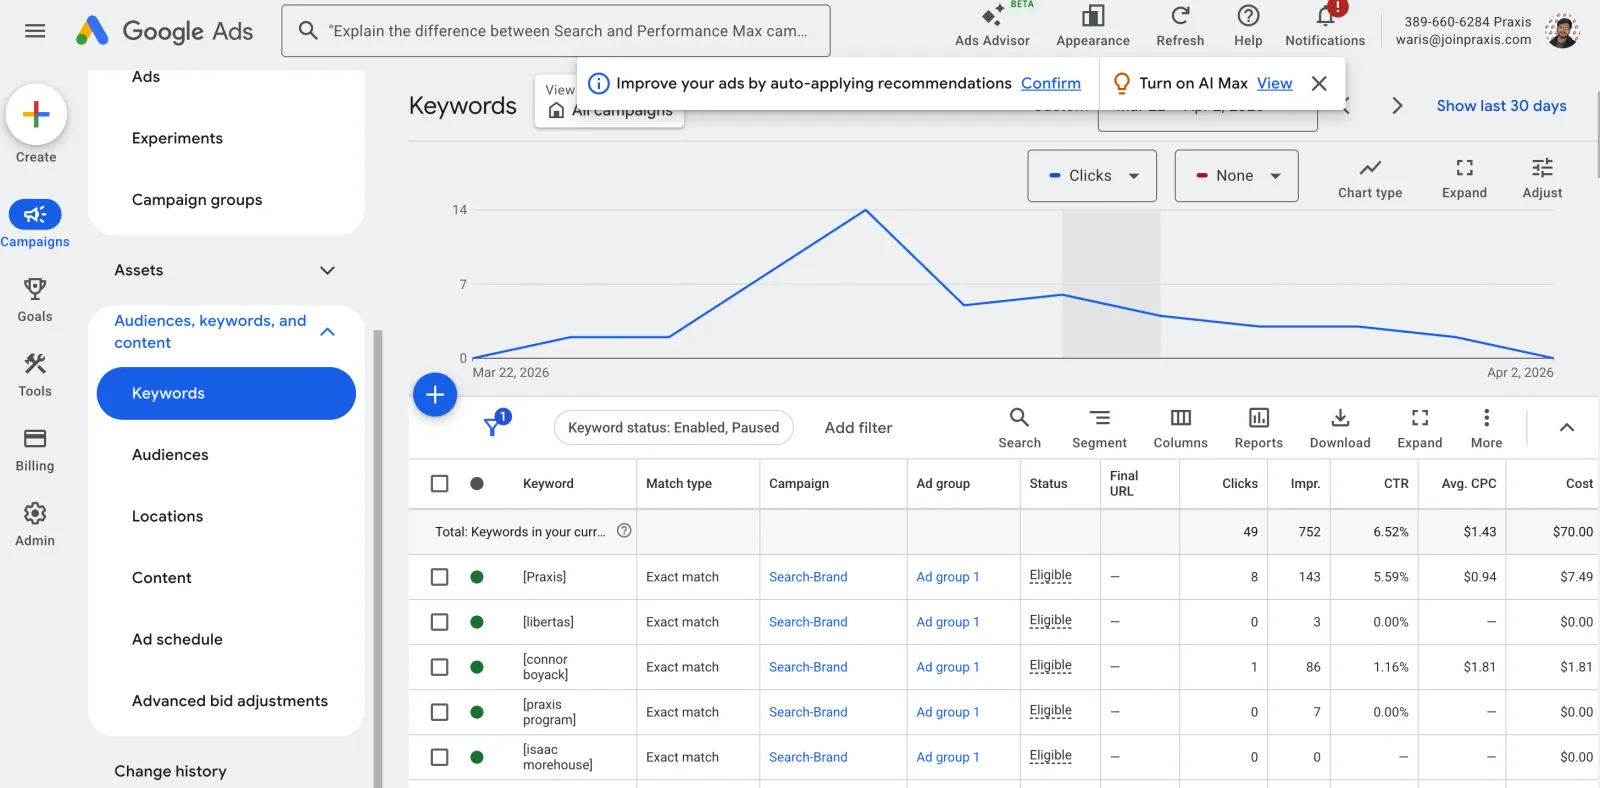1600x788 pixels.
Task: Click the Google Ads search field
Action: [x=556, y=31]
